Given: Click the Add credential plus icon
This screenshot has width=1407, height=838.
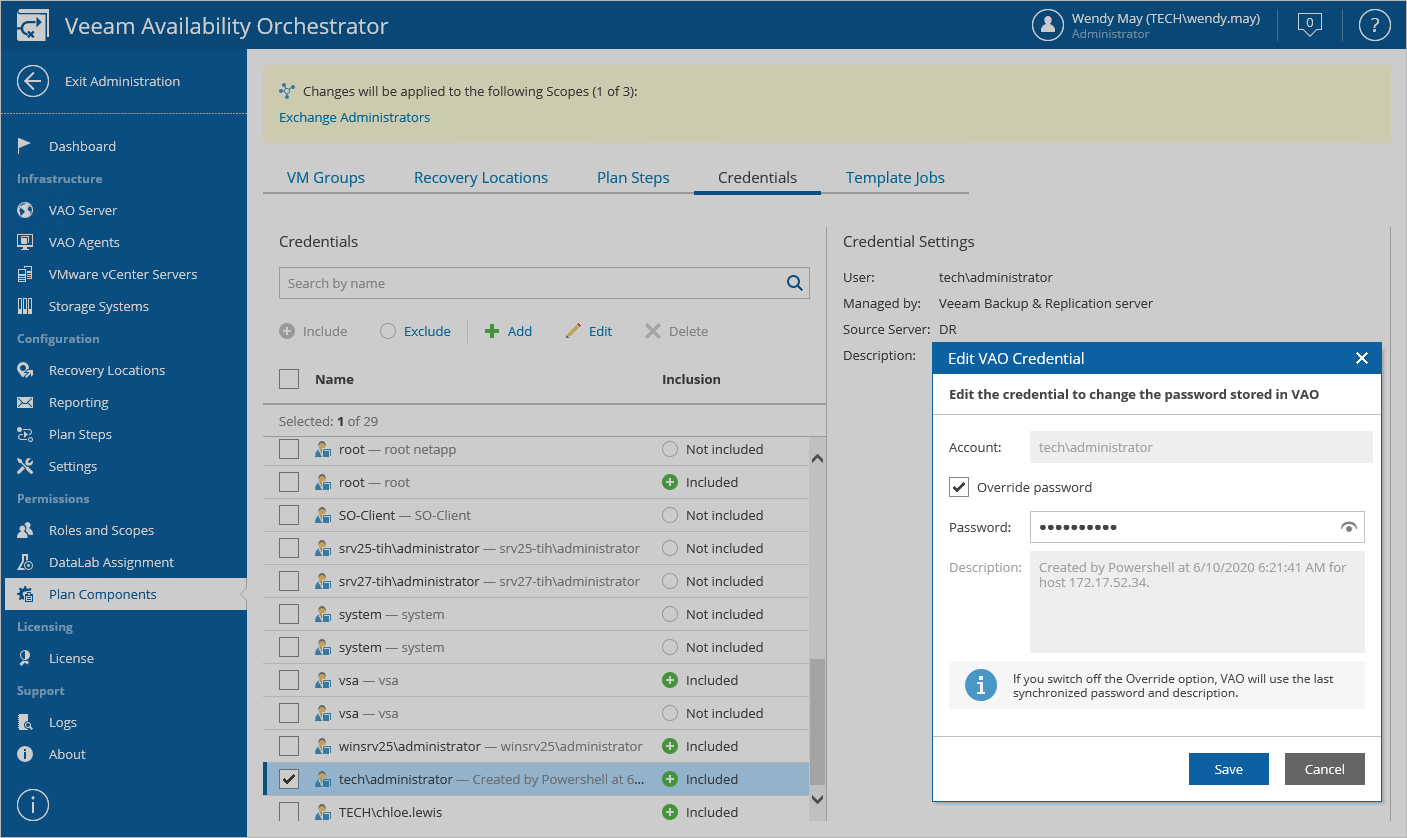Looking at the screenshot, I should pos(492,331).
